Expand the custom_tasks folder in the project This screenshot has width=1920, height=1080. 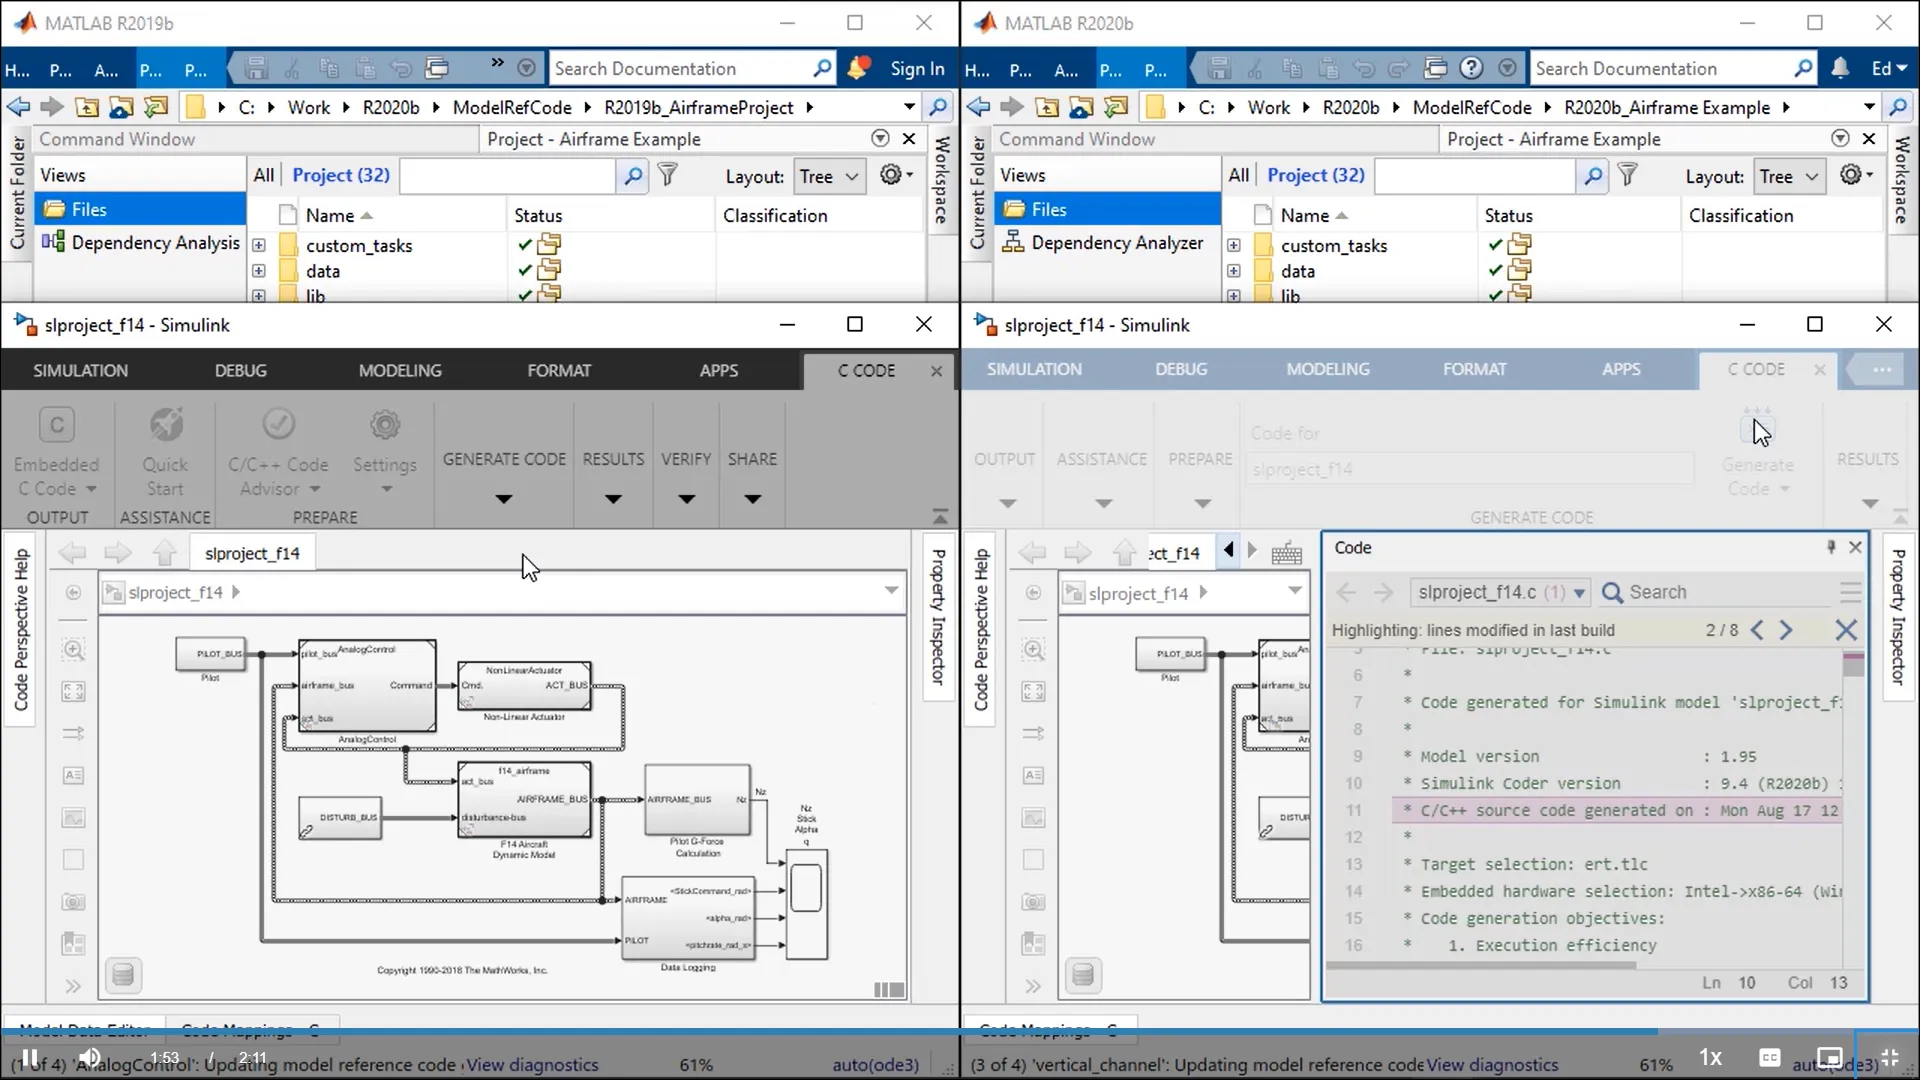(x=259, y=245)
